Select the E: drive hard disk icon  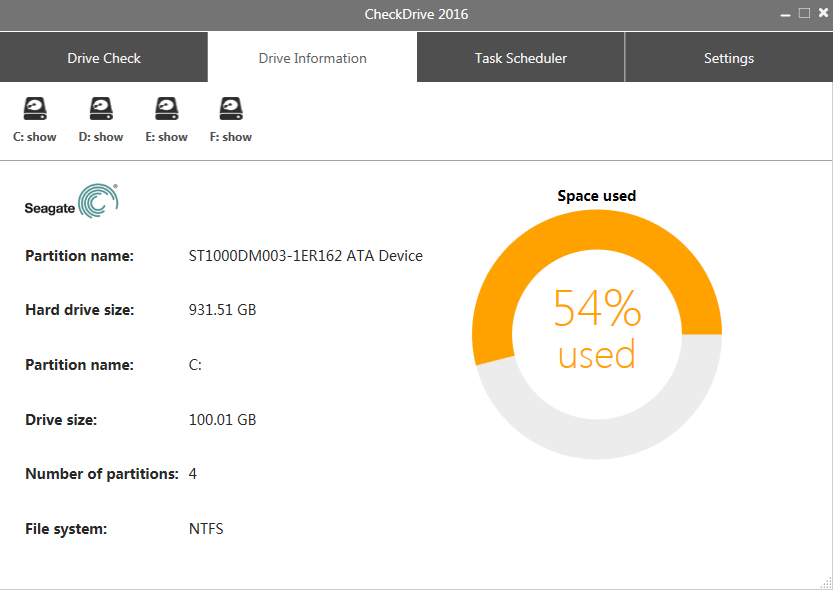pos(166,108)
